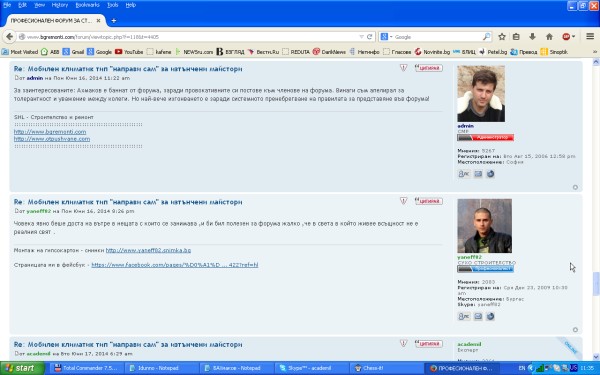Send private message to yaneff82 icon

464,316
